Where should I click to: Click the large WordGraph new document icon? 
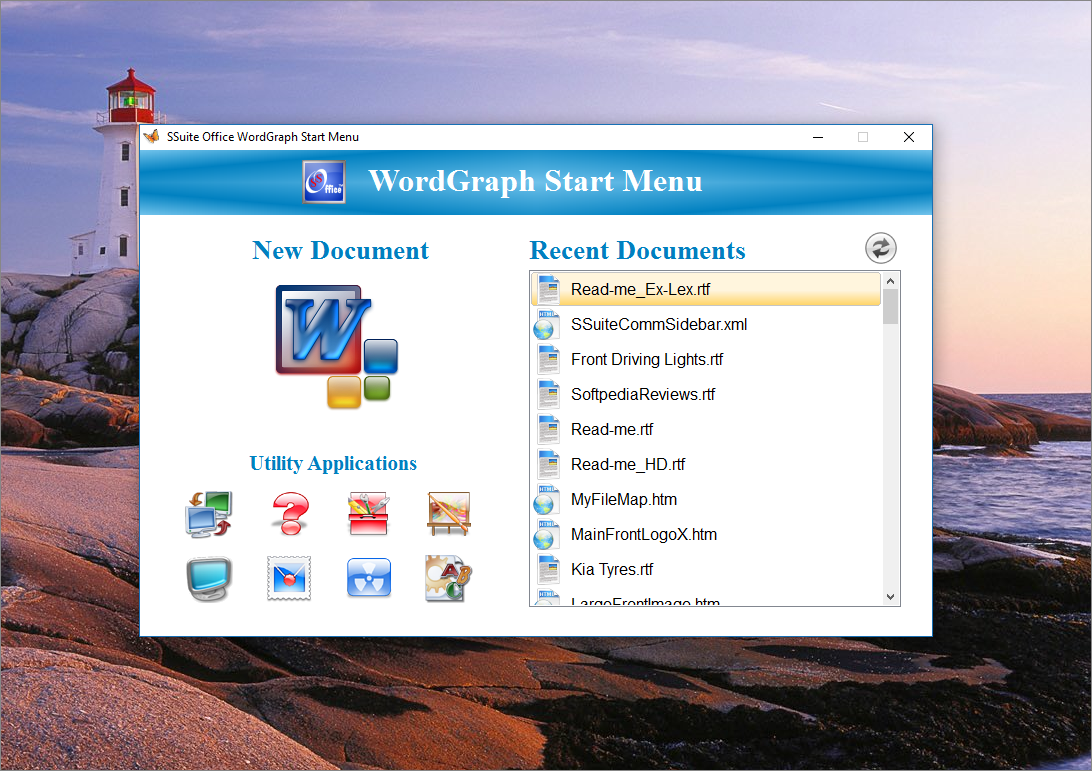tap(336, 346)
